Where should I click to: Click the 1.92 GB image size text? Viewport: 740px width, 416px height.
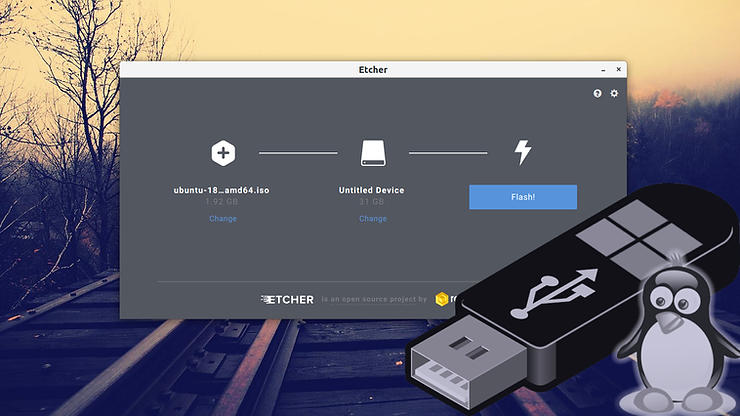(221, 202)
